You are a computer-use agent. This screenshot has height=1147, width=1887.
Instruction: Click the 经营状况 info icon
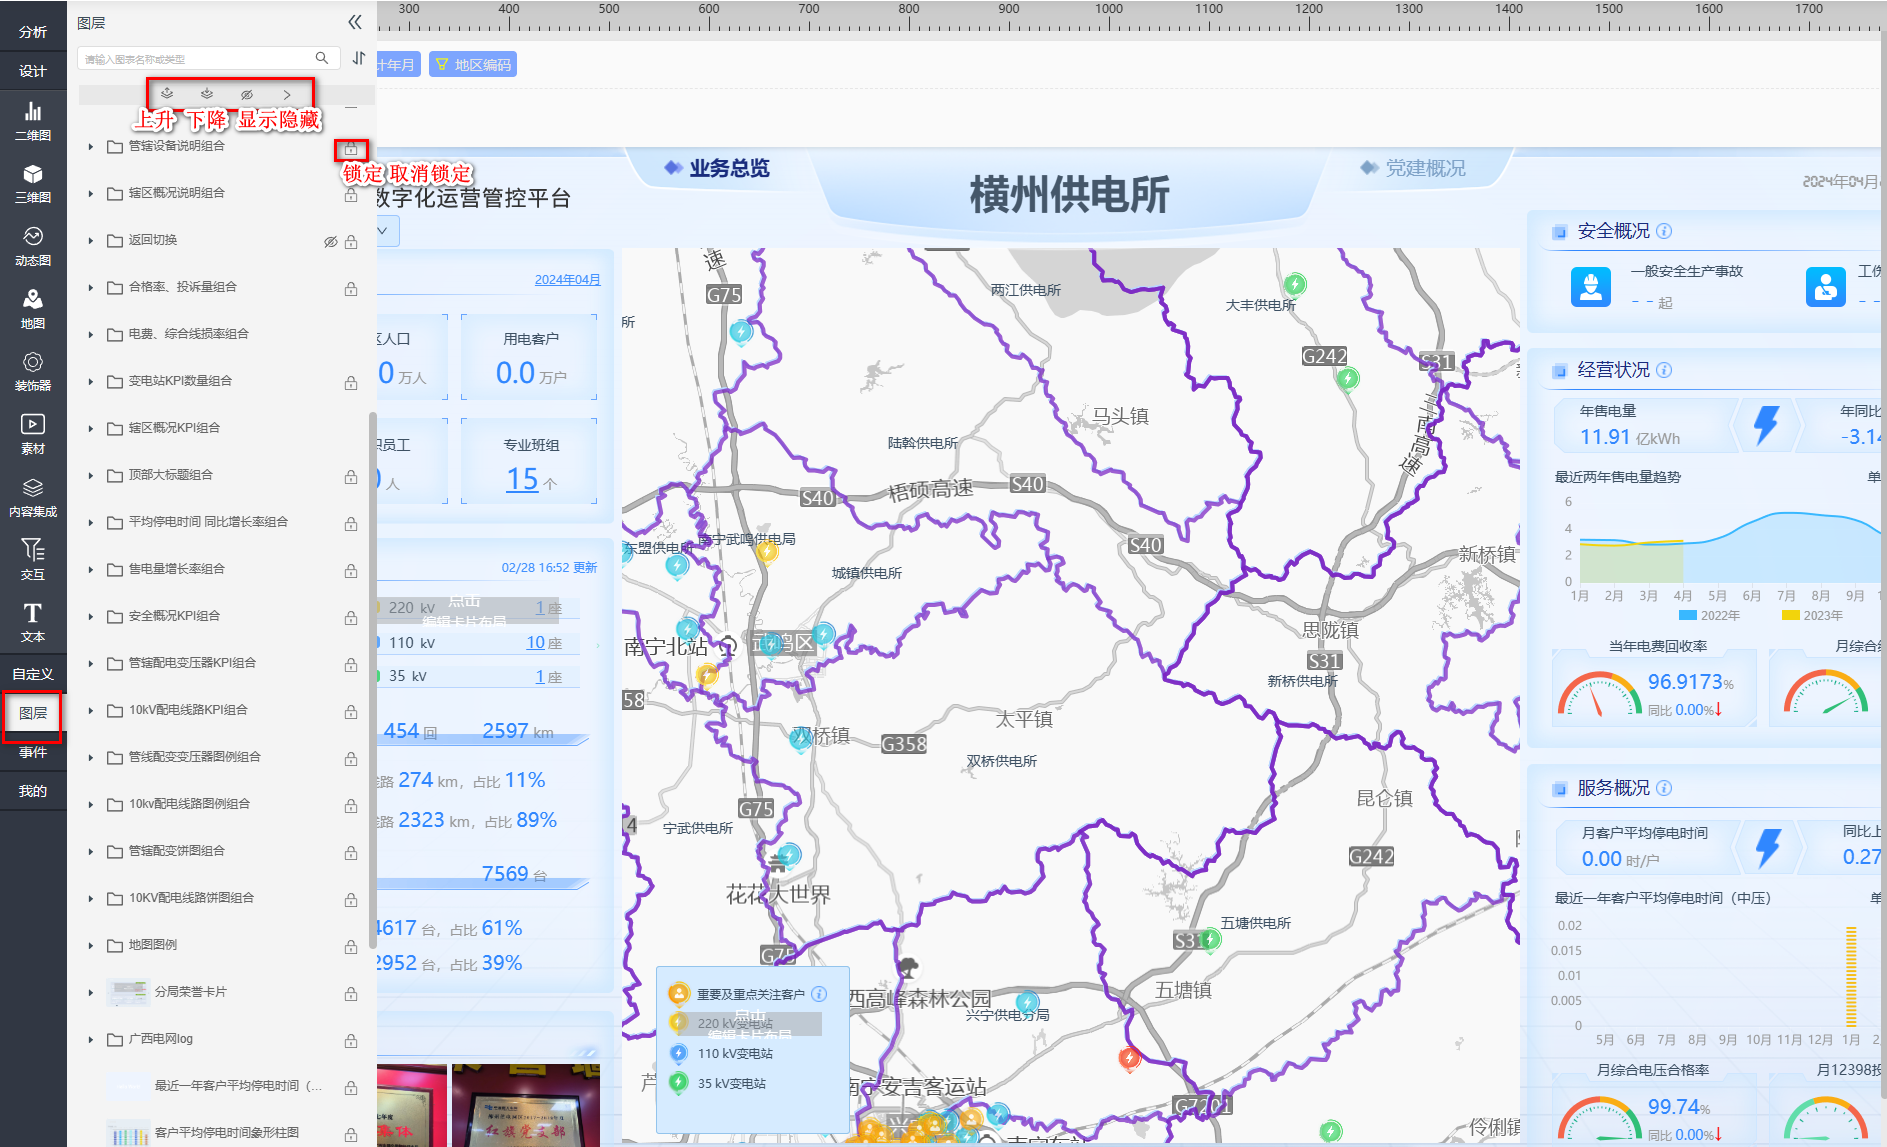(x=1664, y=370)
